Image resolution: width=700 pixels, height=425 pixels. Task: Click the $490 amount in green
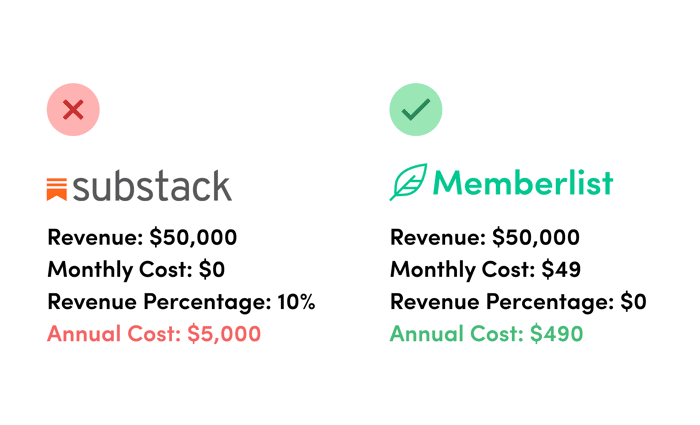click(557, 334)
